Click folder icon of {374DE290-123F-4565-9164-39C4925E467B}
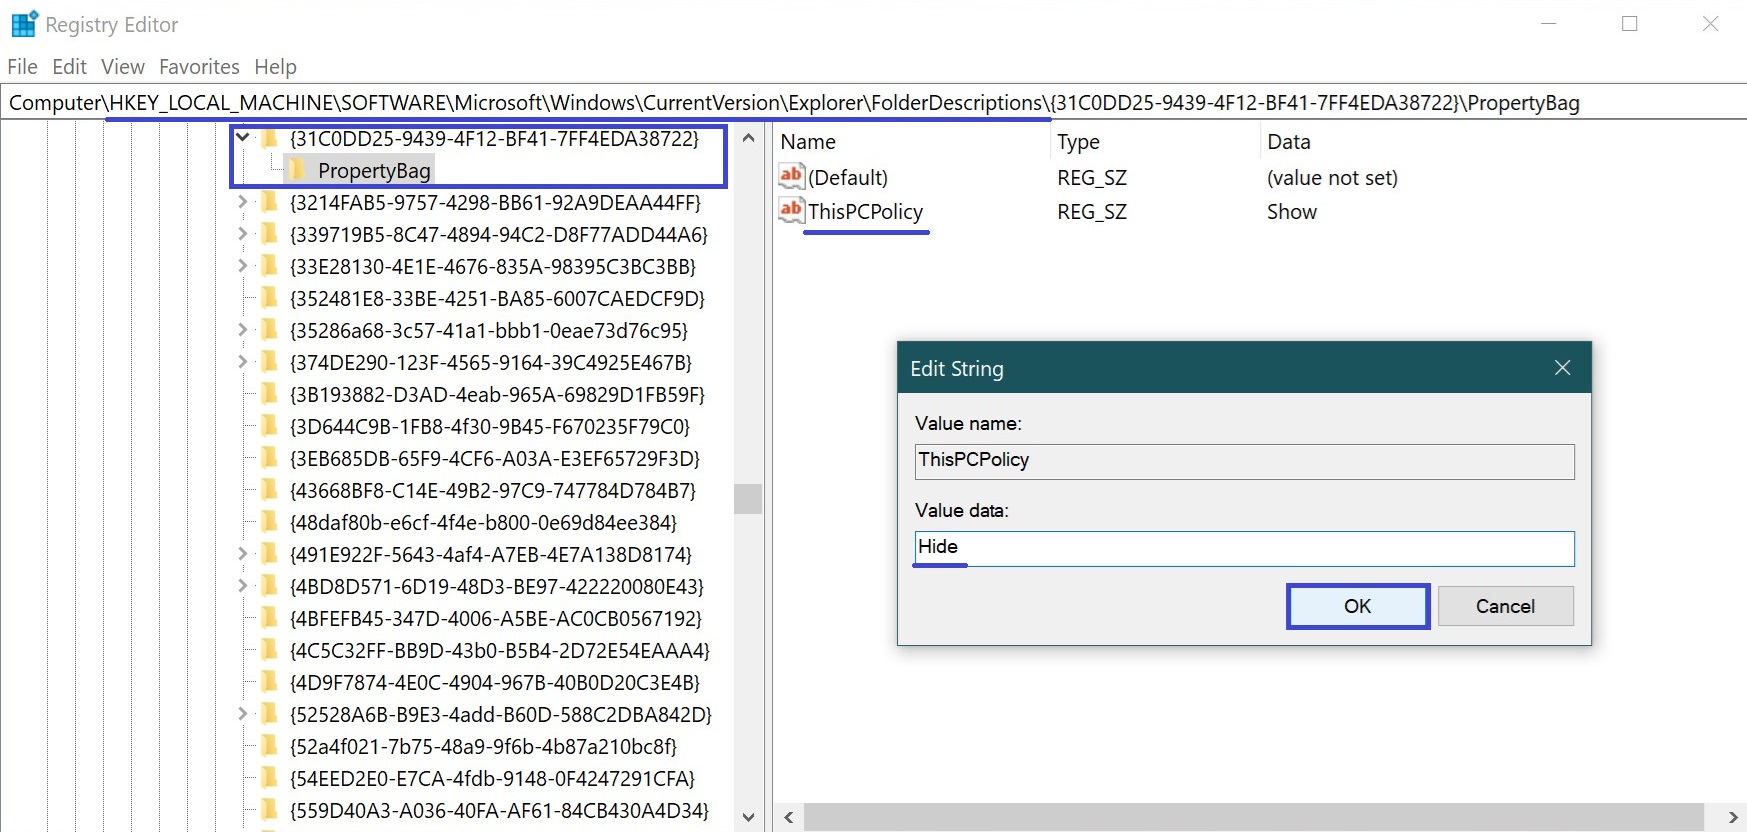The height and width of the screenshot is (832, 1747). click(270, 362)
